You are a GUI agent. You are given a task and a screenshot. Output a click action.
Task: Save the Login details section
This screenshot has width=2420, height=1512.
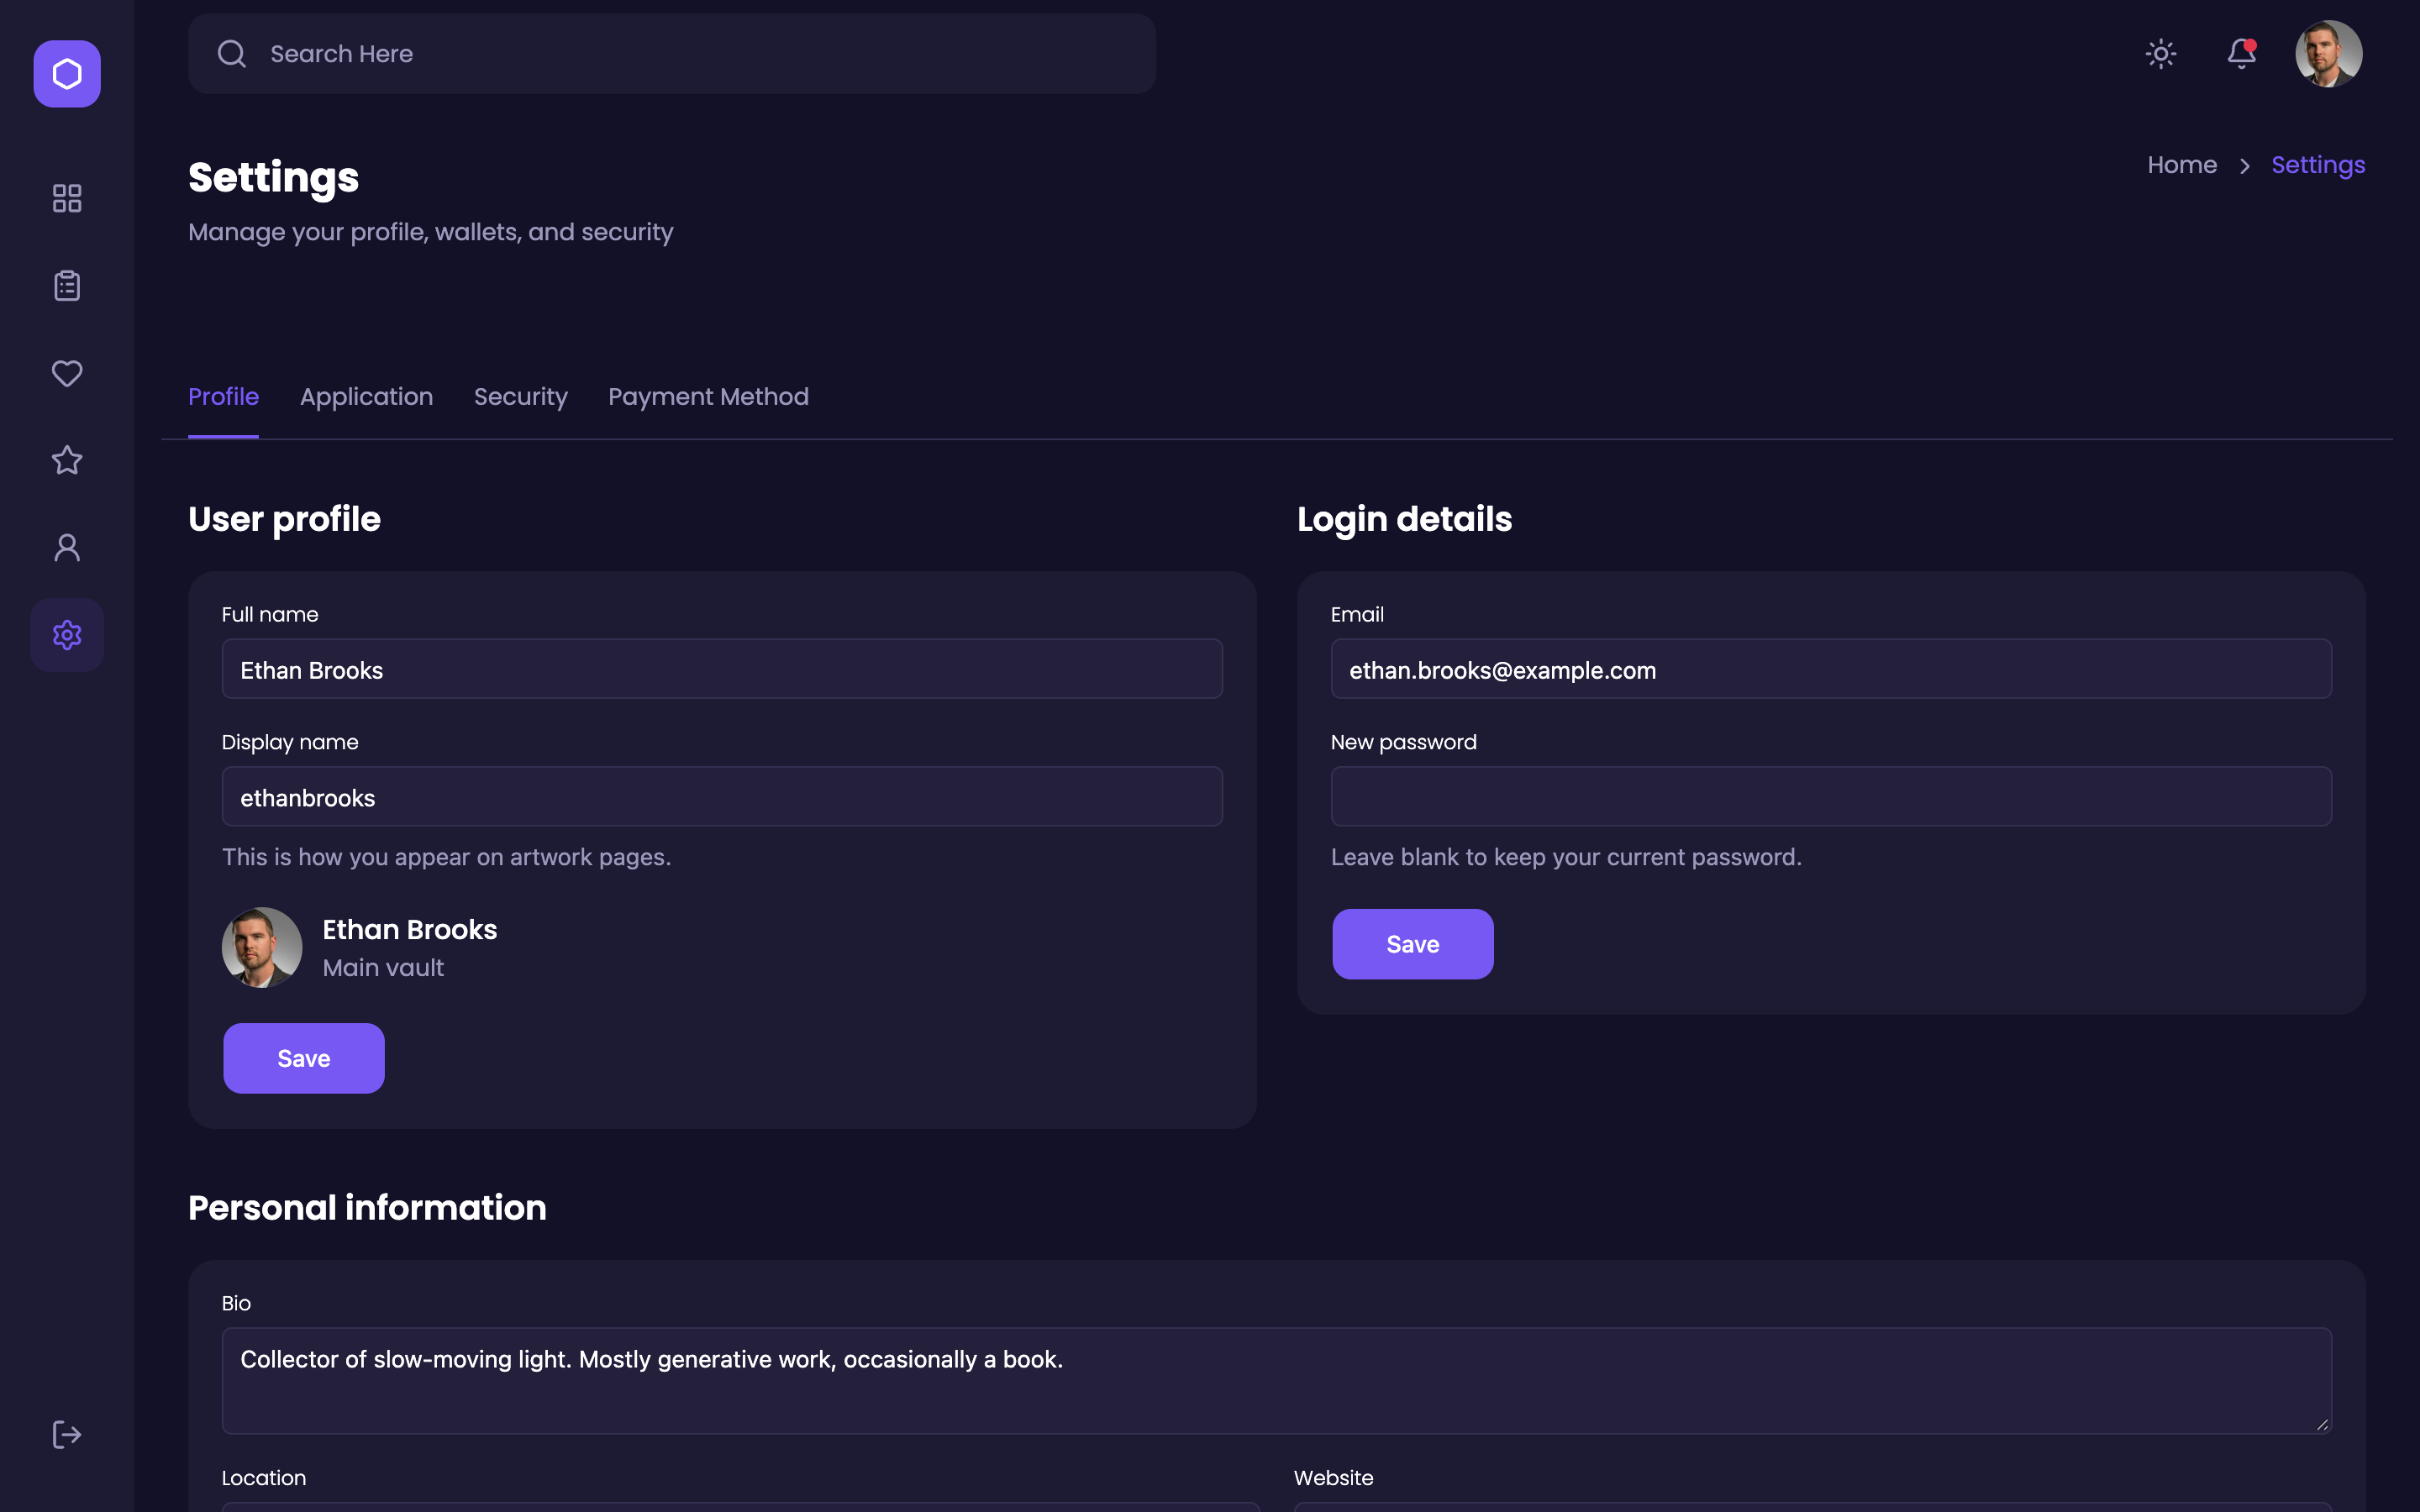1413,944
